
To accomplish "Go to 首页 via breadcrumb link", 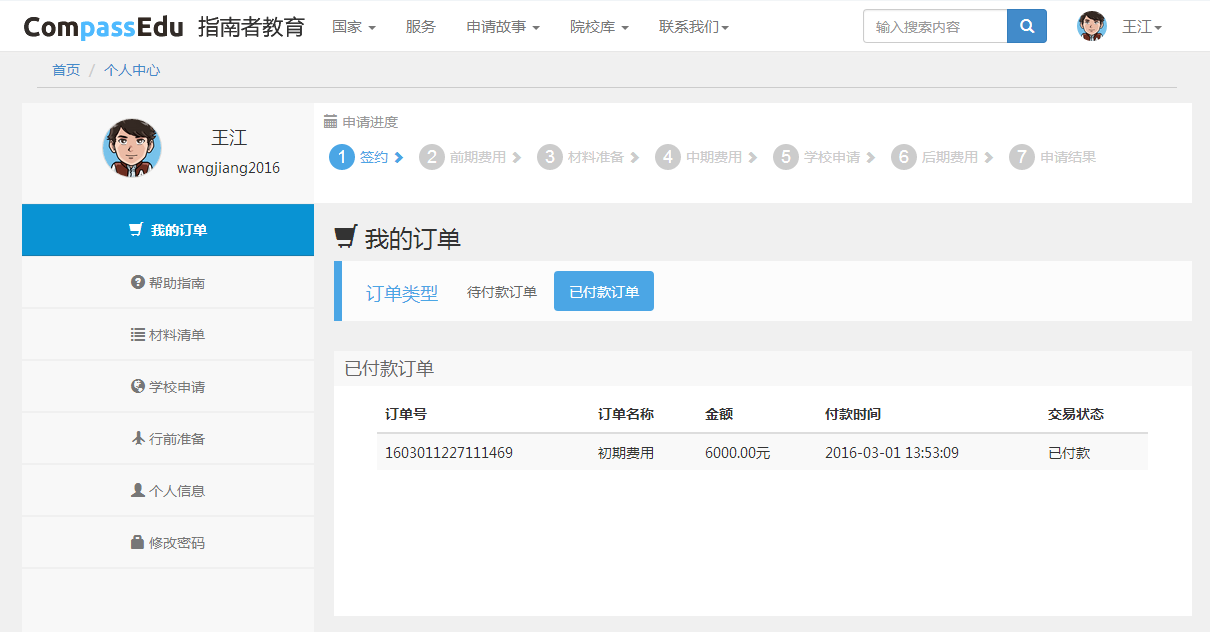I will pyautogui.click(x=66, y=70).
